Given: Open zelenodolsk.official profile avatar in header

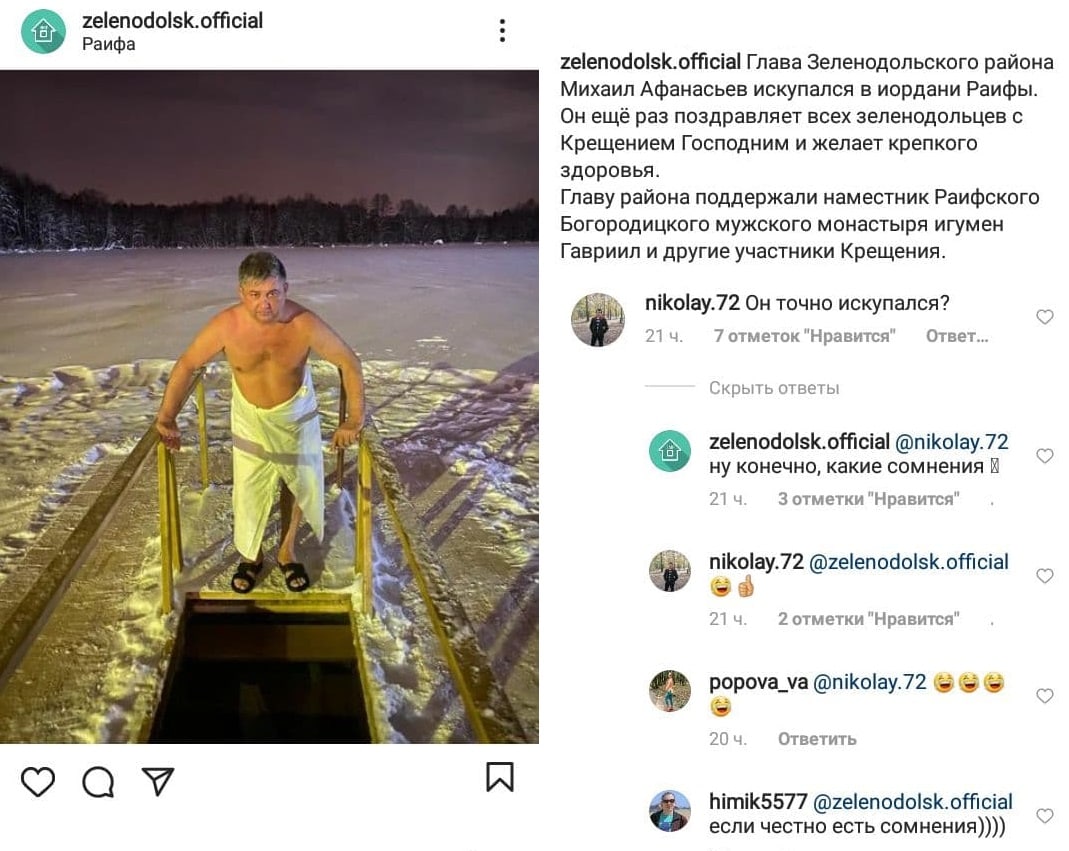Looking at the screenshot, I should coord(44,31).
